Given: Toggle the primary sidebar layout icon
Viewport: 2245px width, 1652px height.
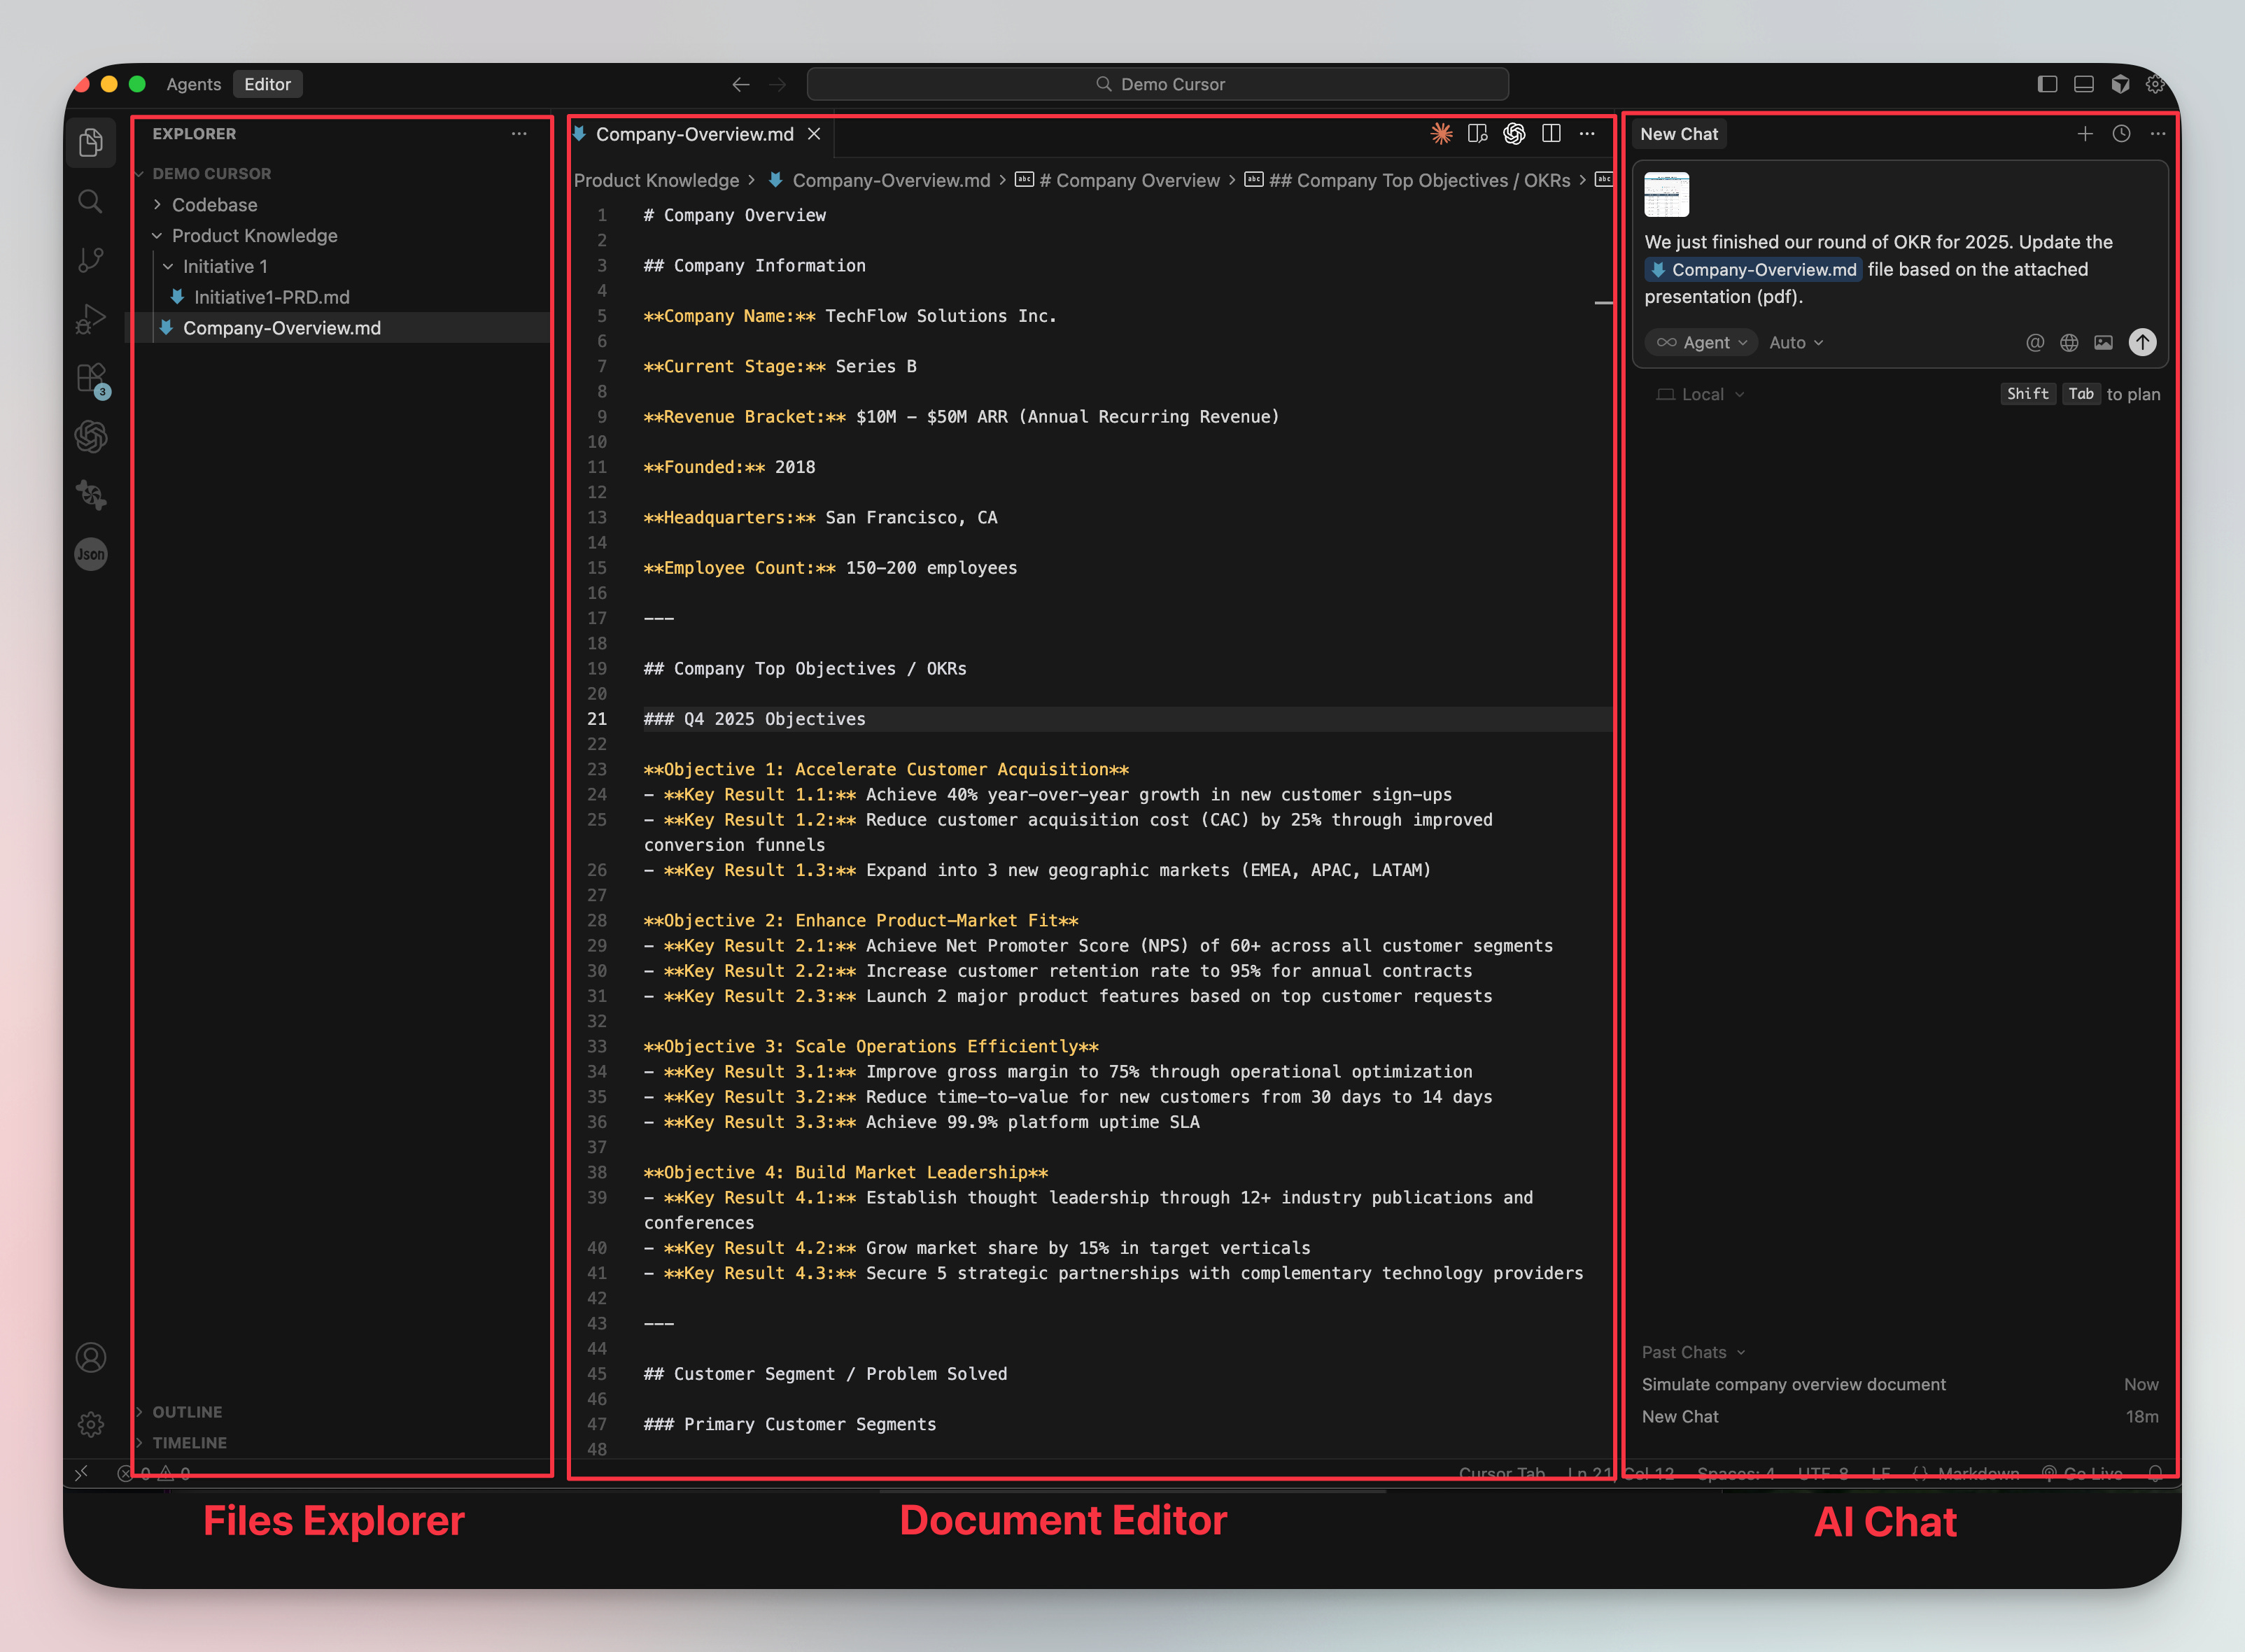Looking at the screenshot, I should (x=2047, y=84).
